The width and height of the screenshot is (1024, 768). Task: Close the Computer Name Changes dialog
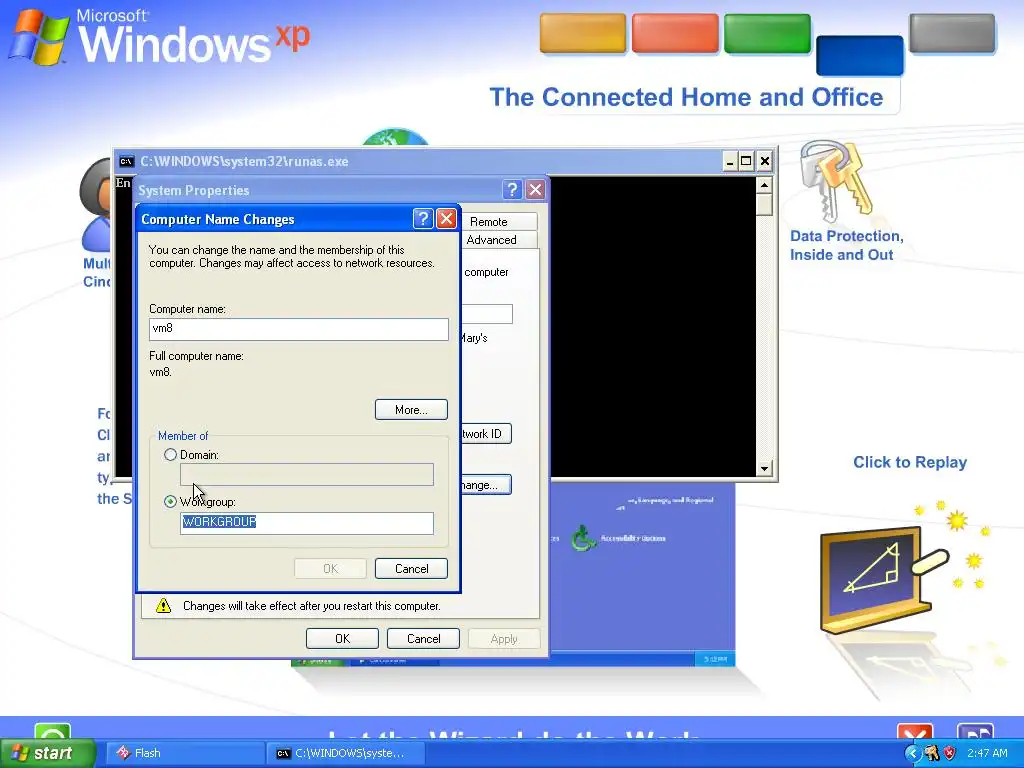(446, 219)
